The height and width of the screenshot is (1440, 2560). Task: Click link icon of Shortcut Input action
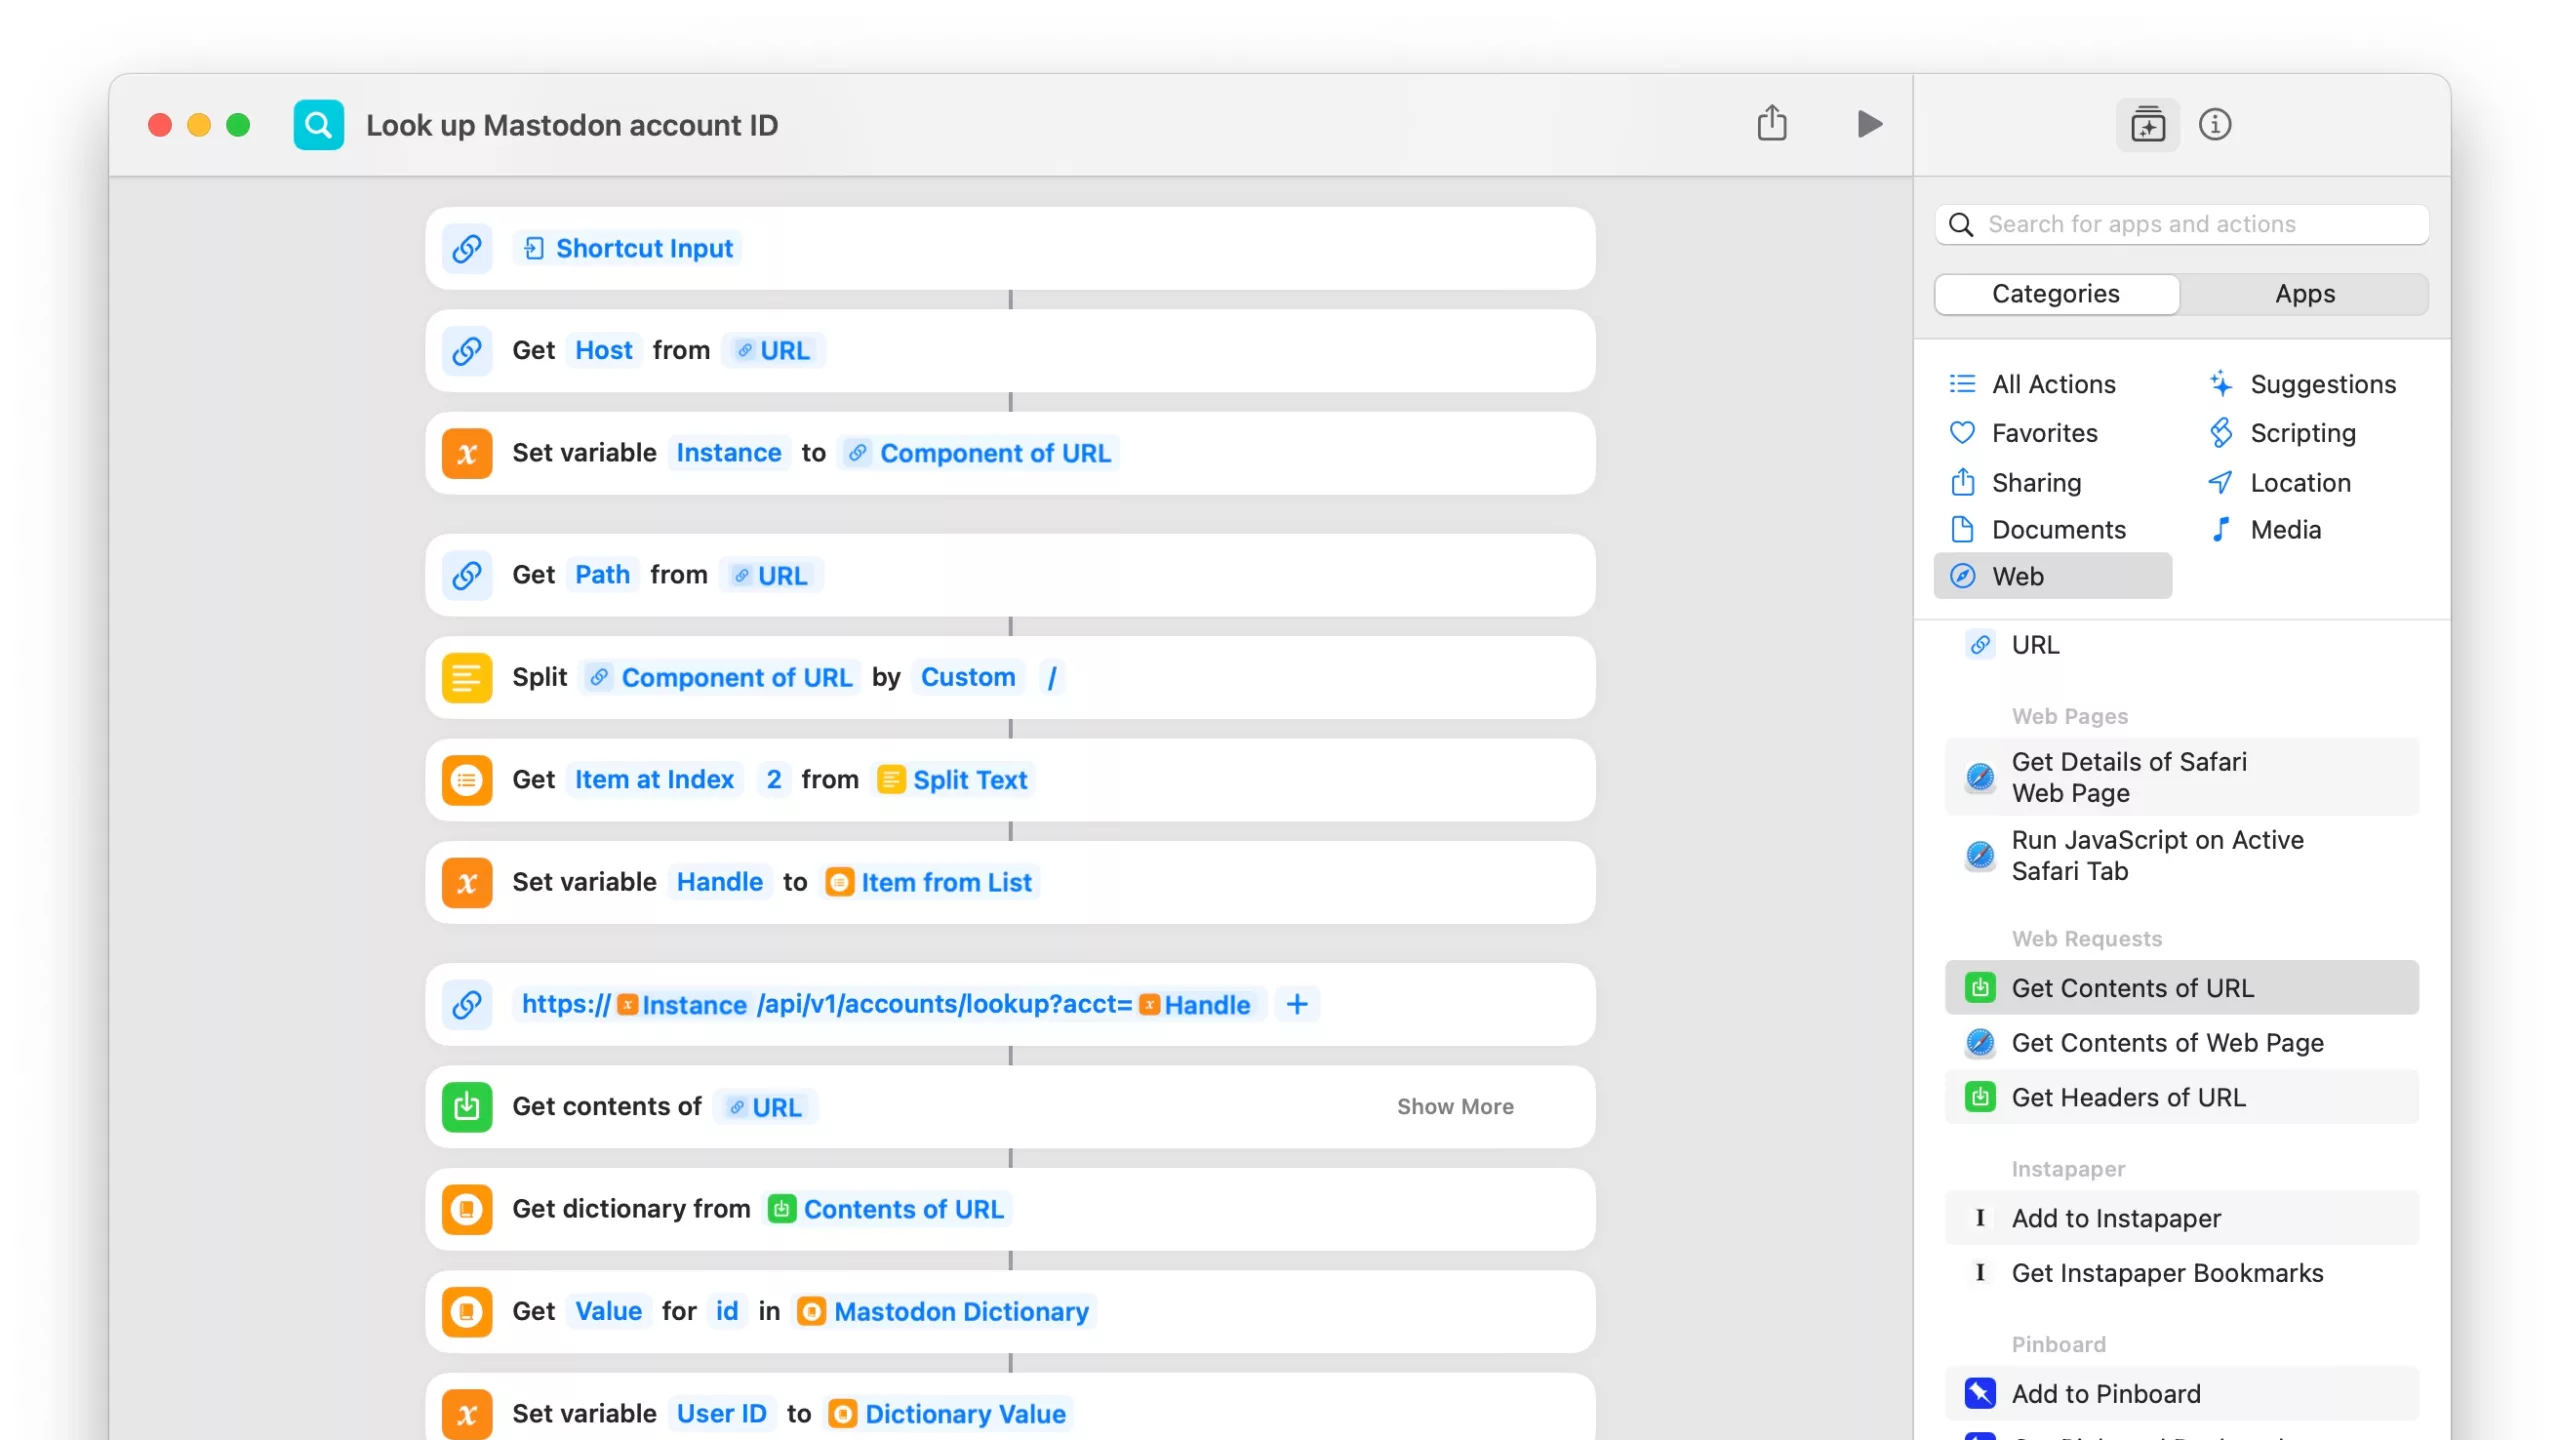point(466,248)
